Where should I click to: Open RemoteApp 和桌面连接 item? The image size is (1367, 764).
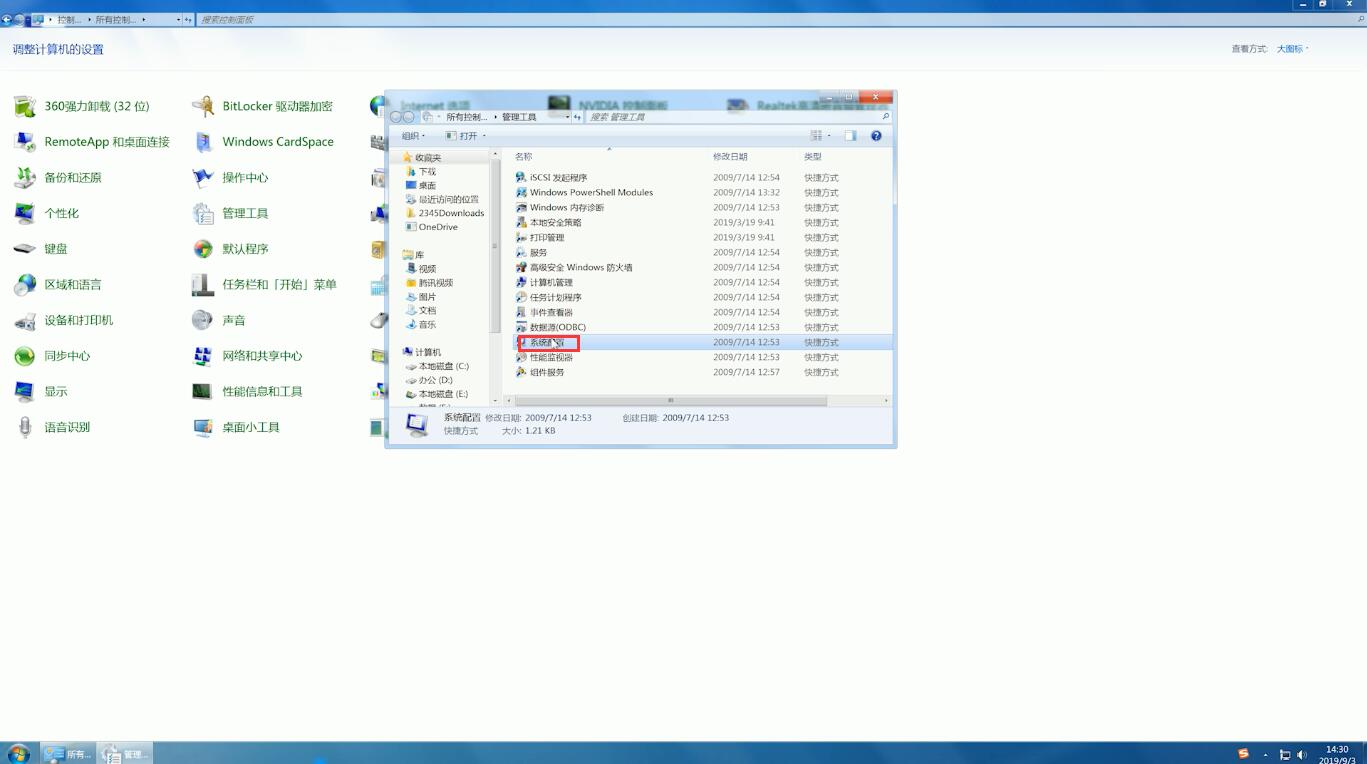tap(92, 142)
